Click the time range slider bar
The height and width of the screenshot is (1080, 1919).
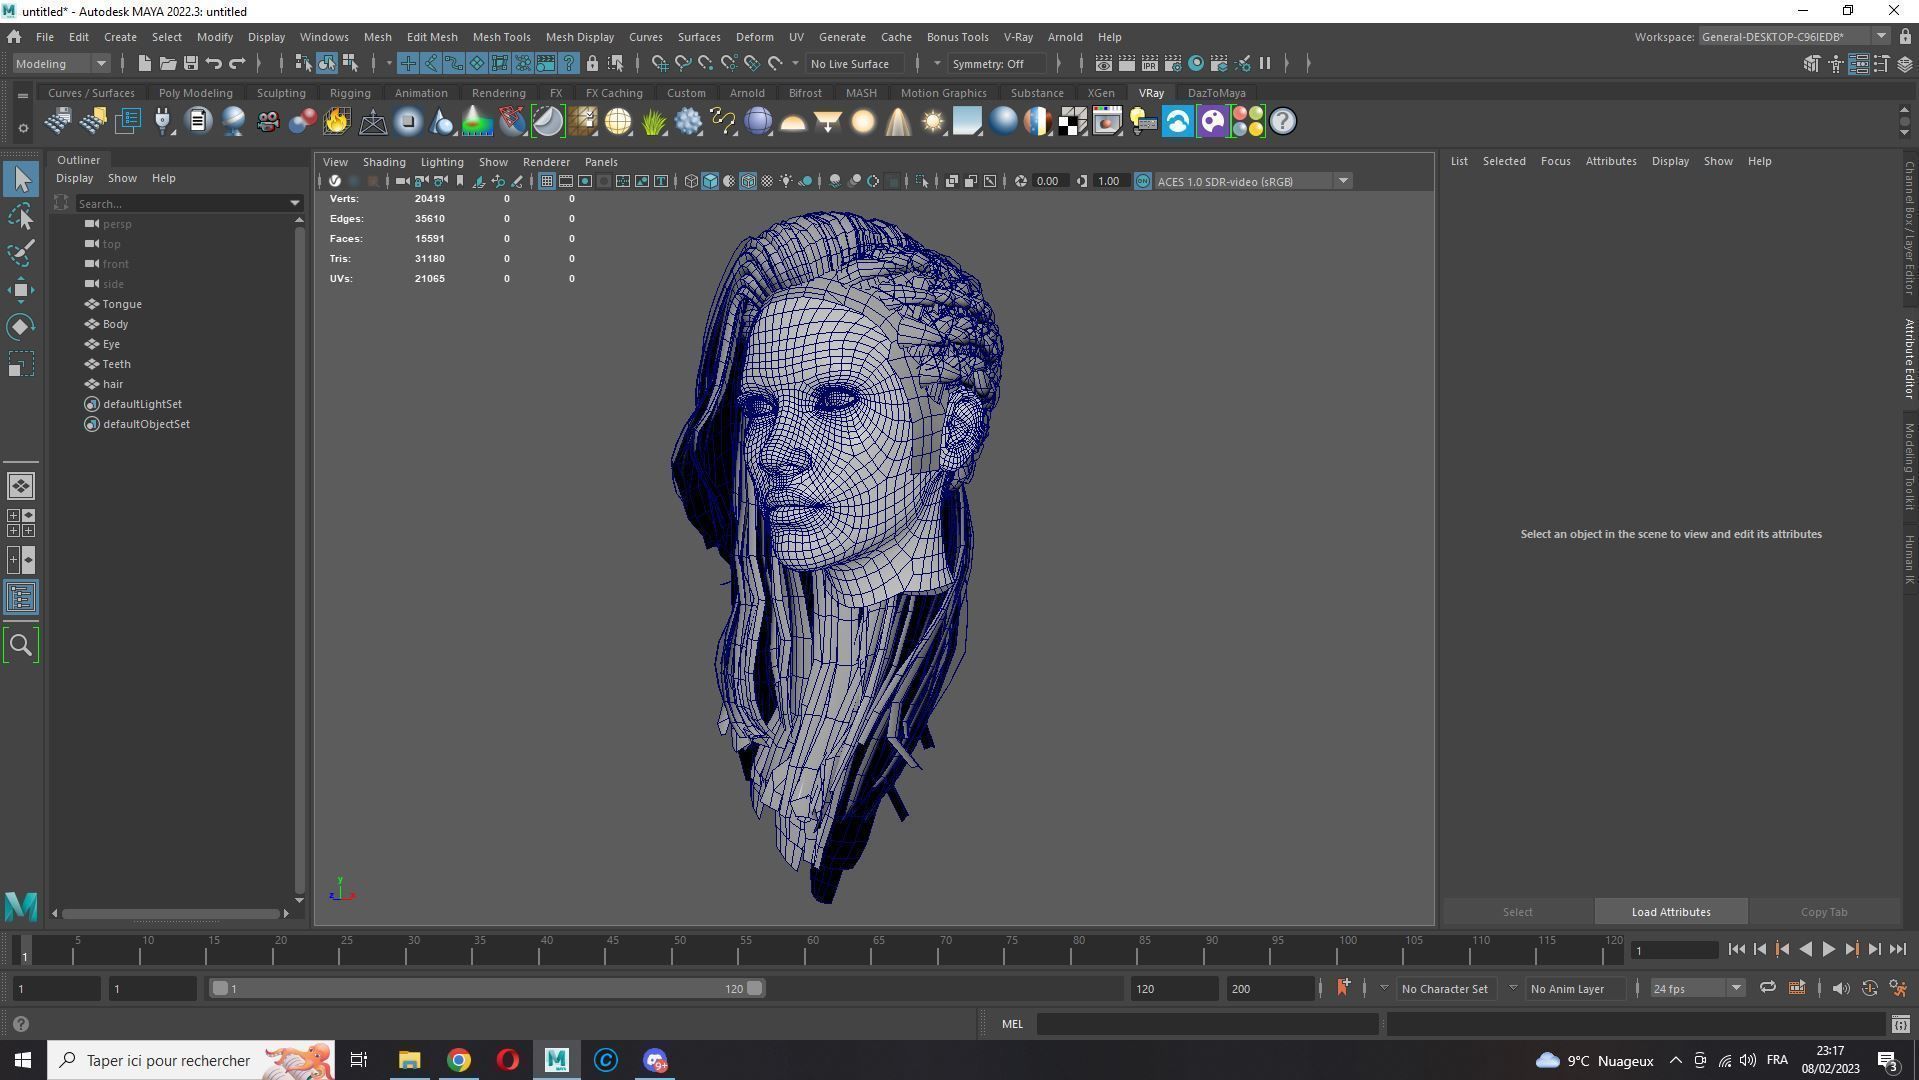pos(486,989)
